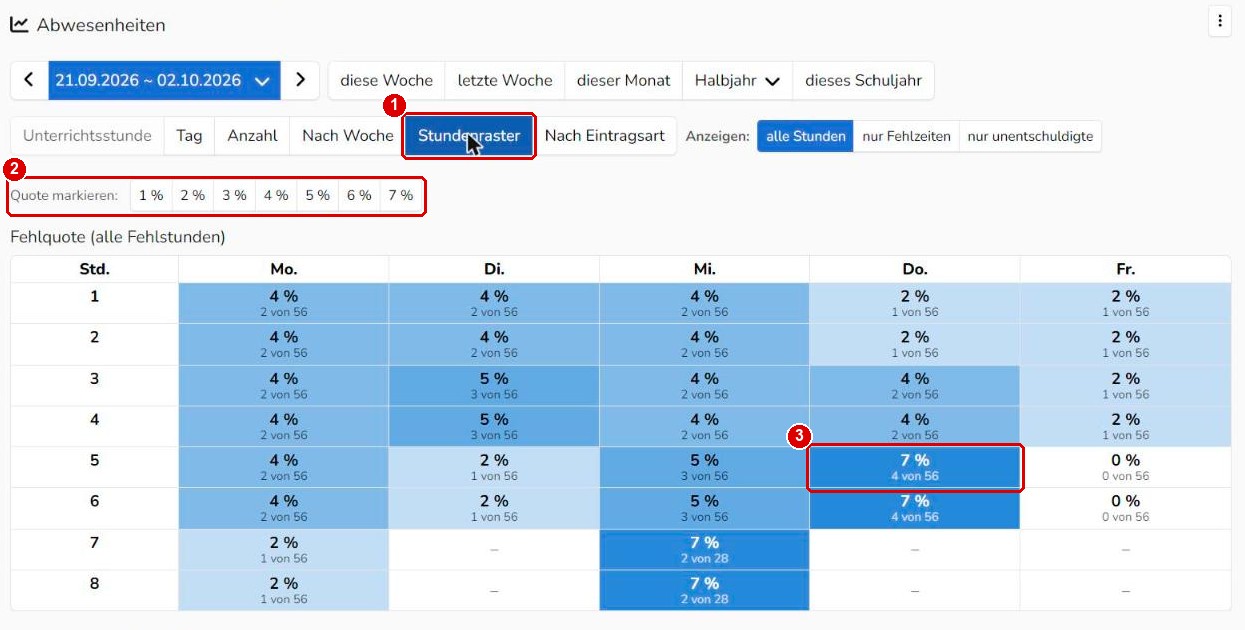Switch to Tag view

click(190, 136)
